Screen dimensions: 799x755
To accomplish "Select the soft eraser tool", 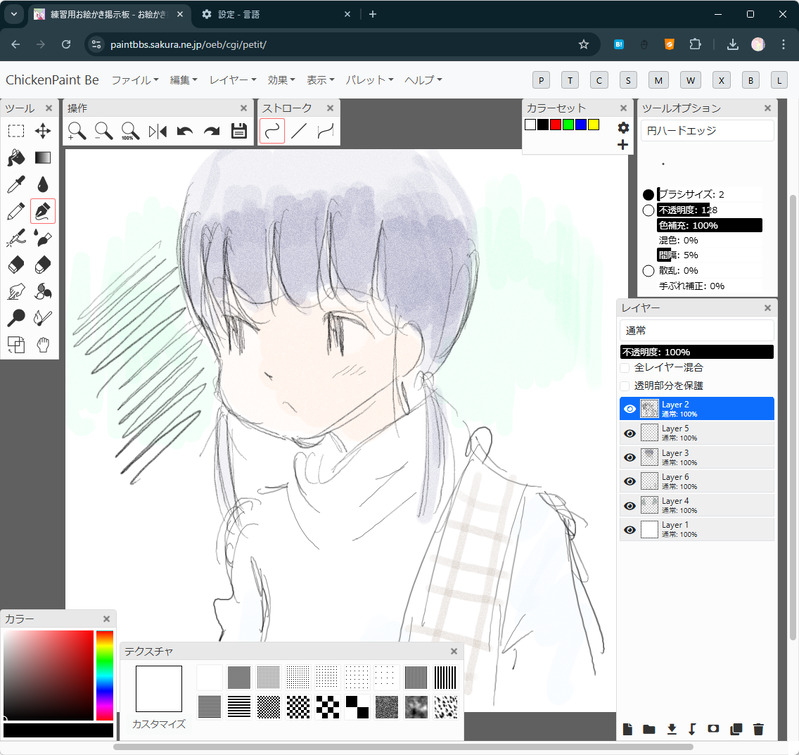I will click(43, 264).
